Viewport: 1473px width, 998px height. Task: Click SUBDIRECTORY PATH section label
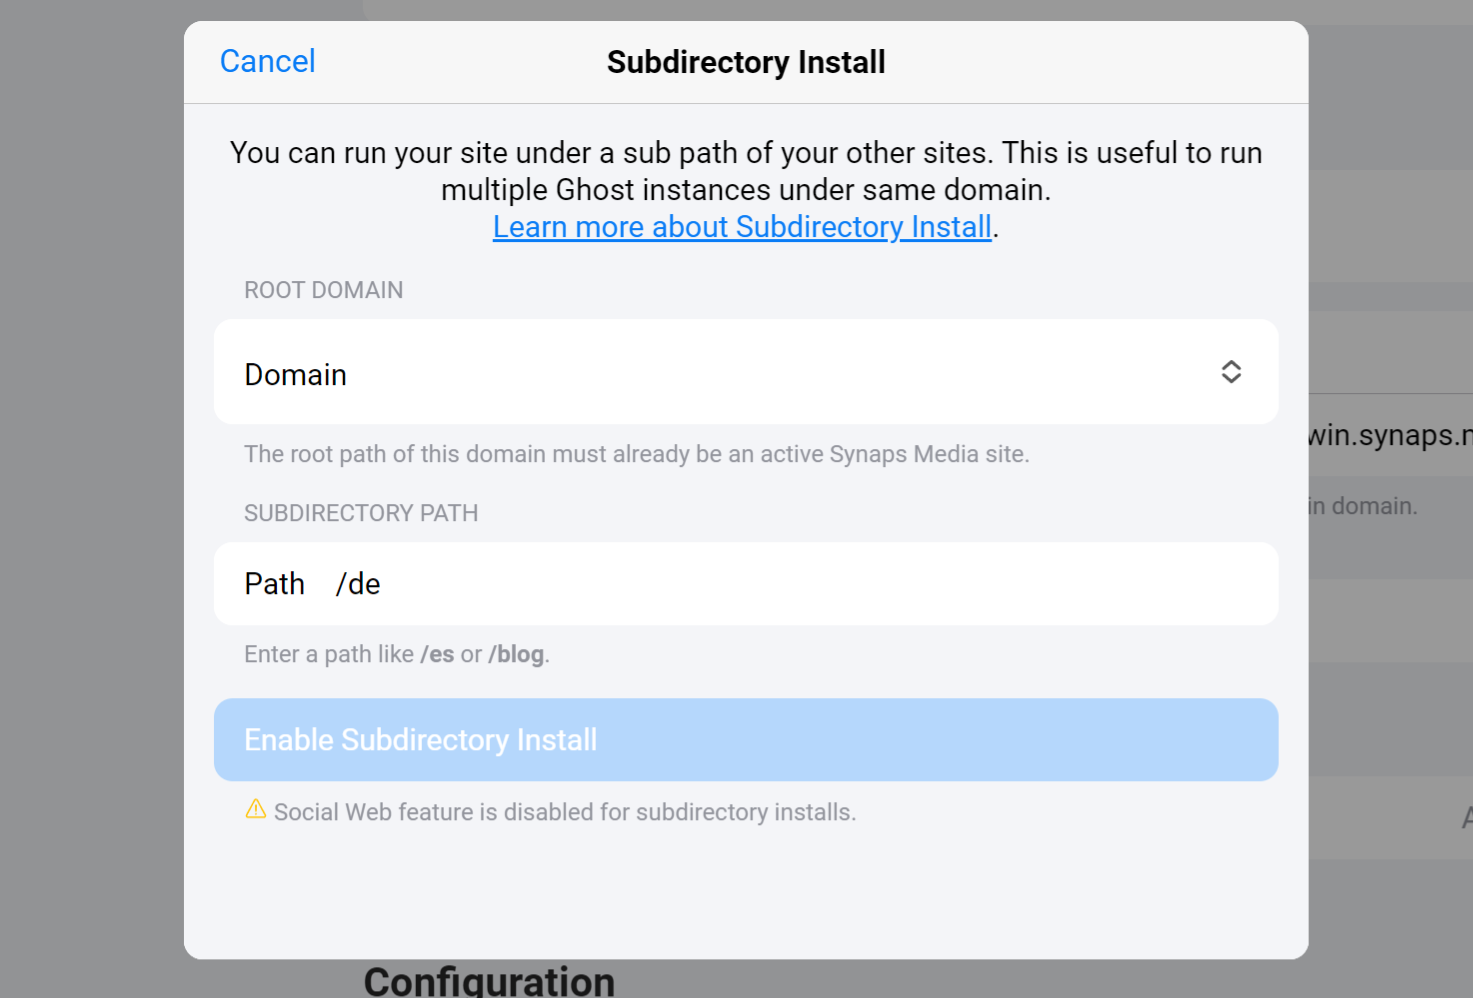(361, 513)
